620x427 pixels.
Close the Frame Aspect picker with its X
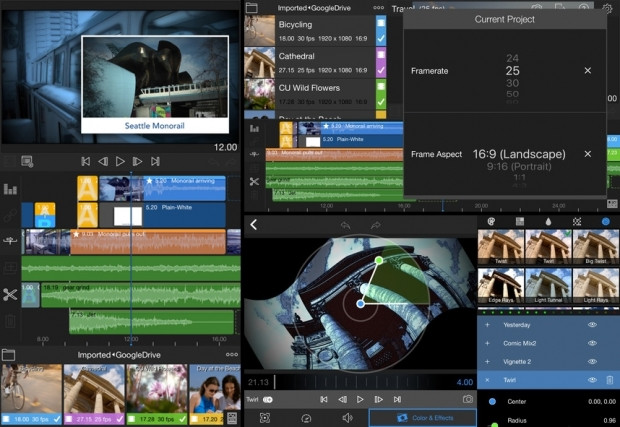click(x=588, y=154)
